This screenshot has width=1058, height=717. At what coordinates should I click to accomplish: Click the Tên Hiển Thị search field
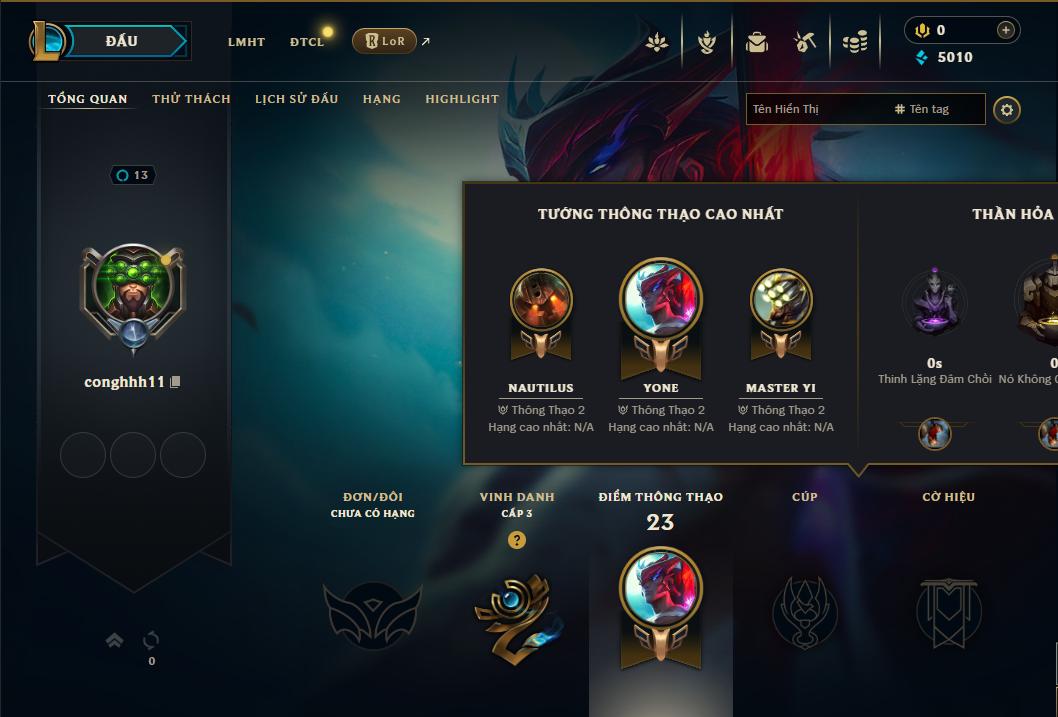coord(816,109)
